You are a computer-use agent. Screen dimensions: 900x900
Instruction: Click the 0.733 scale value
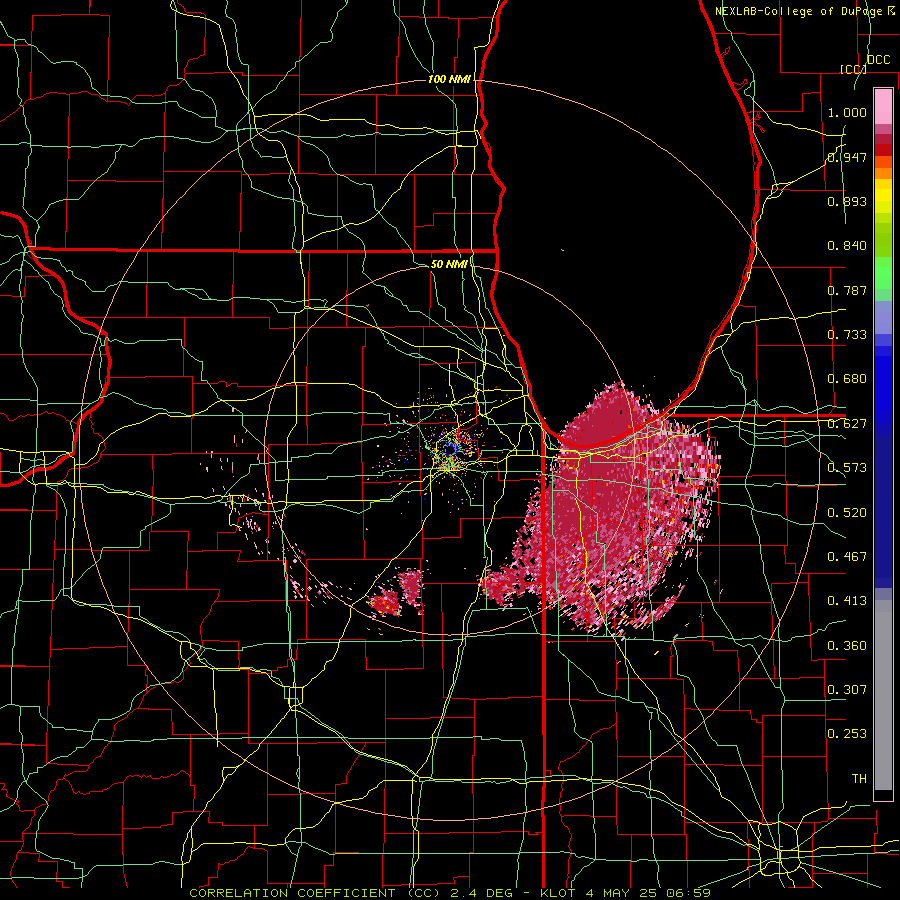click(x=847, y=335)
